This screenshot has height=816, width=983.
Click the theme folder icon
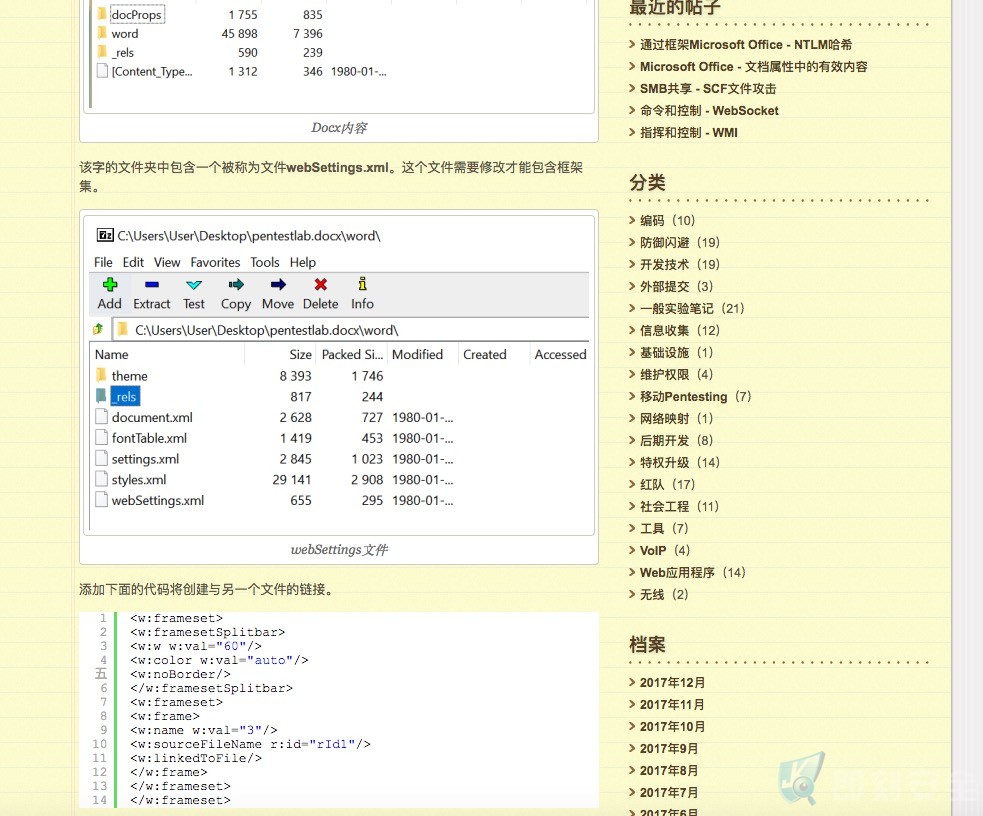[101, 375]
